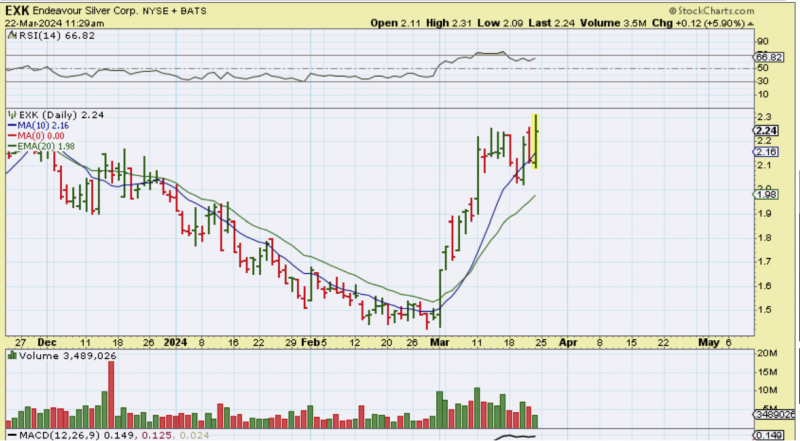
Task: Click the yellow highlighted latest candle
Action: click(536, 140)
